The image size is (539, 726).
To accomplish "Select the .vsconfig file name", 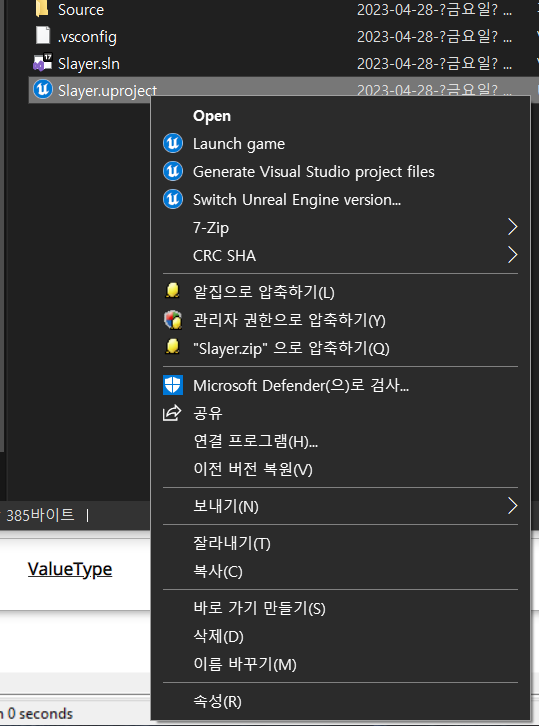I will coord(87,37).
